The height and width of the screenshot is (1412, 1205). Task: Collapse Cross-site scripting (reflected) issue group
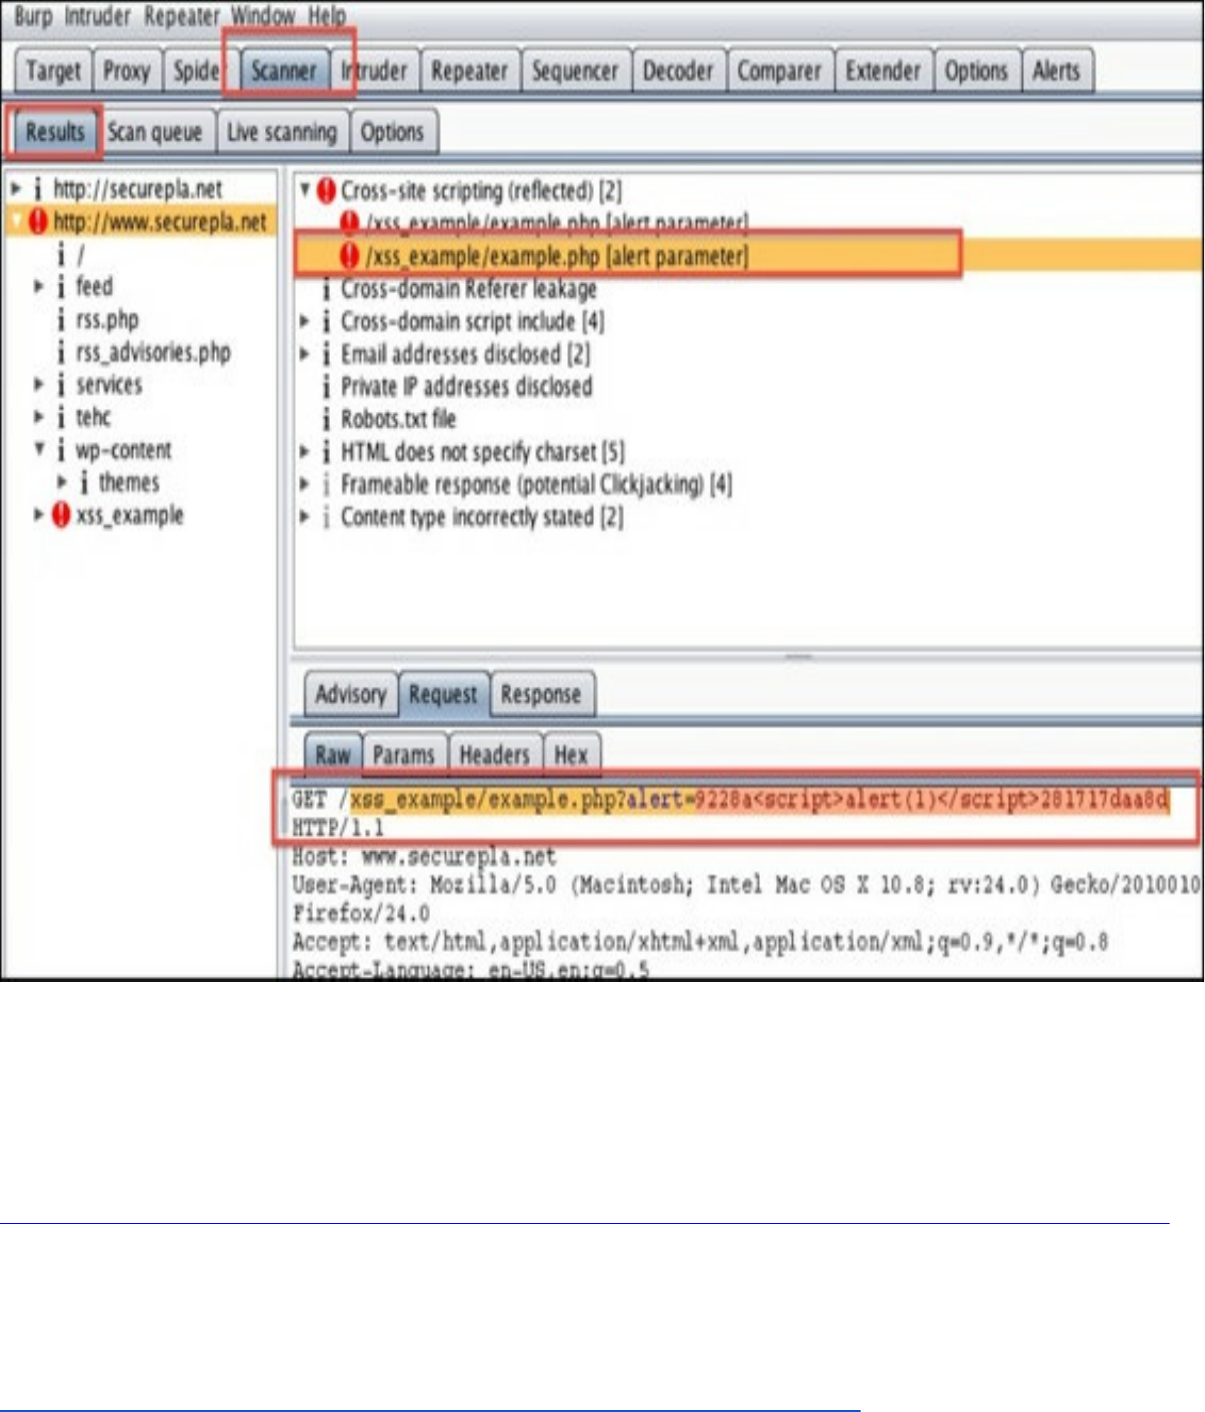[305, 190]
